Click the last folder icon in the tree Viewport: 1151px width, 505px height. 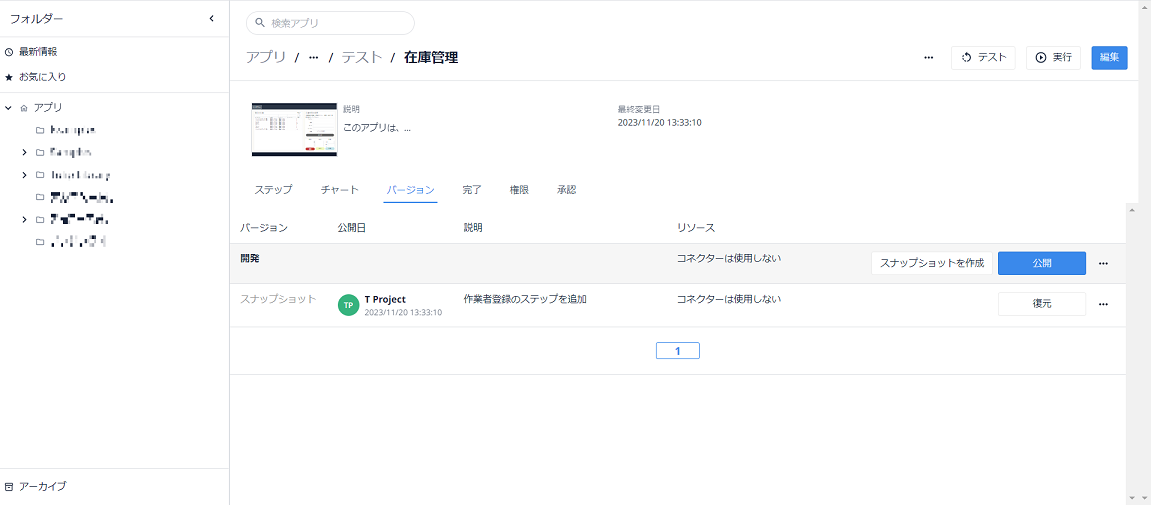pos(40,241)
